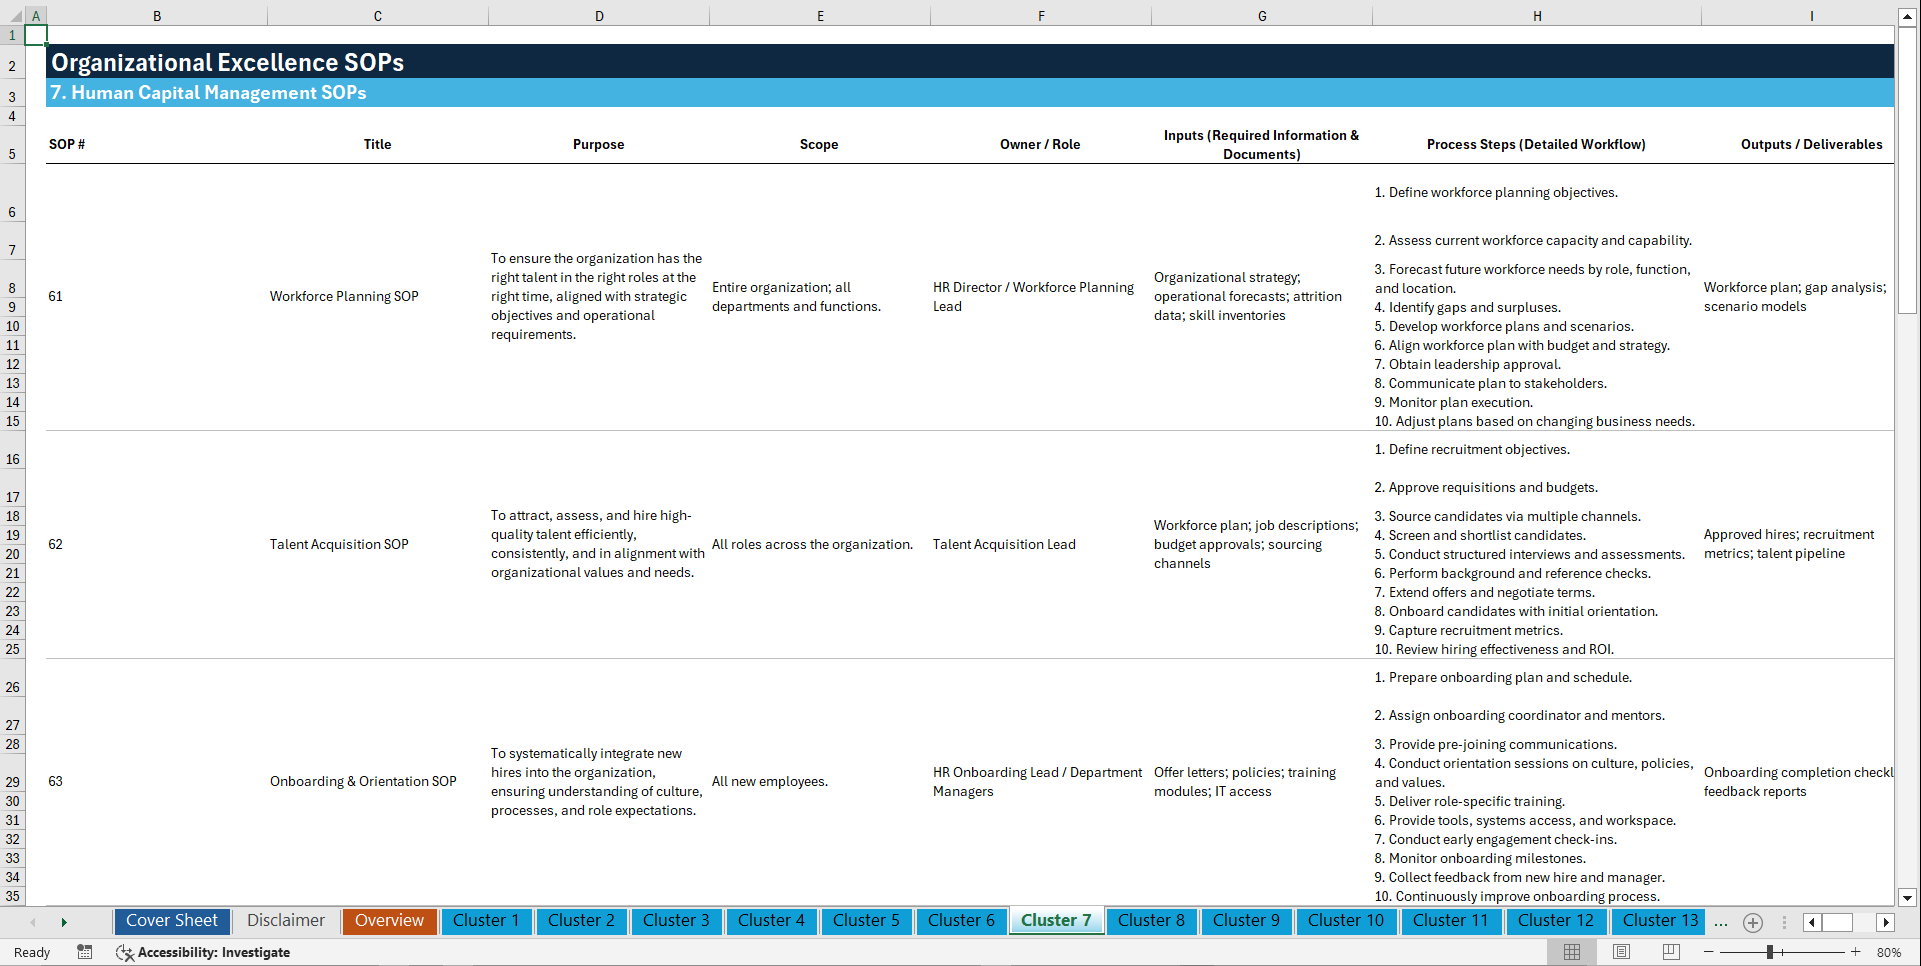Click the previous-sheet navigation arrow
Image resolution: width=1921 pixels, height=966 pixels.
[31, 922]
